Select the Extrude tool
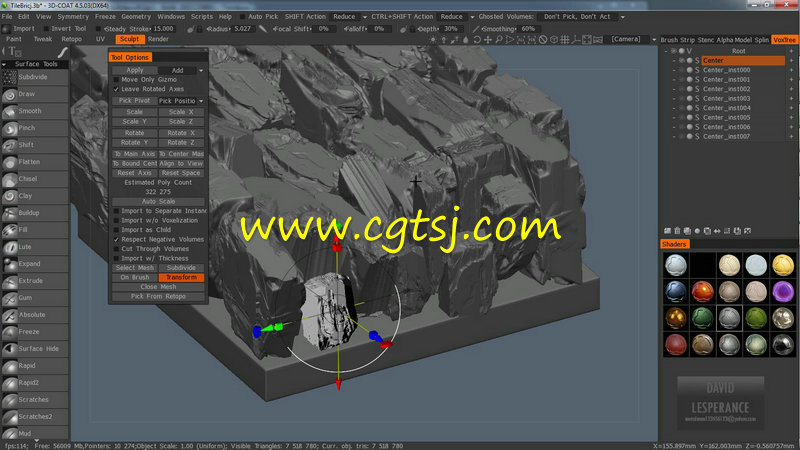Image resolution: width=800 pixels, height=450 pixels. tap(35, 281)
